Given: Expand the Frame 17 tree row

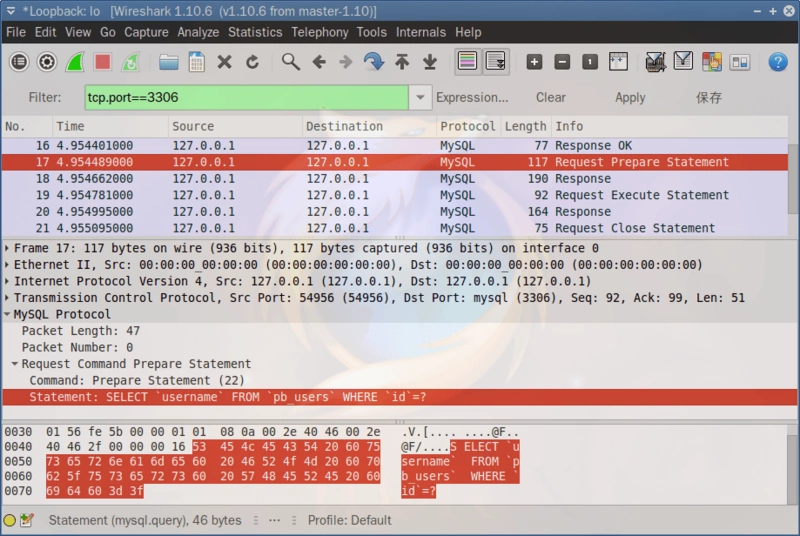Looking at the screenshot, I should point(7,248).
